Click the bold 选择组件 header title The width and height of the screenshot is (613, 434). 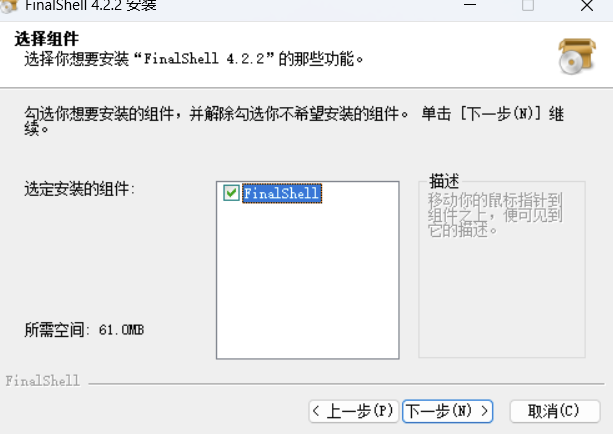[x=47, y=39]
